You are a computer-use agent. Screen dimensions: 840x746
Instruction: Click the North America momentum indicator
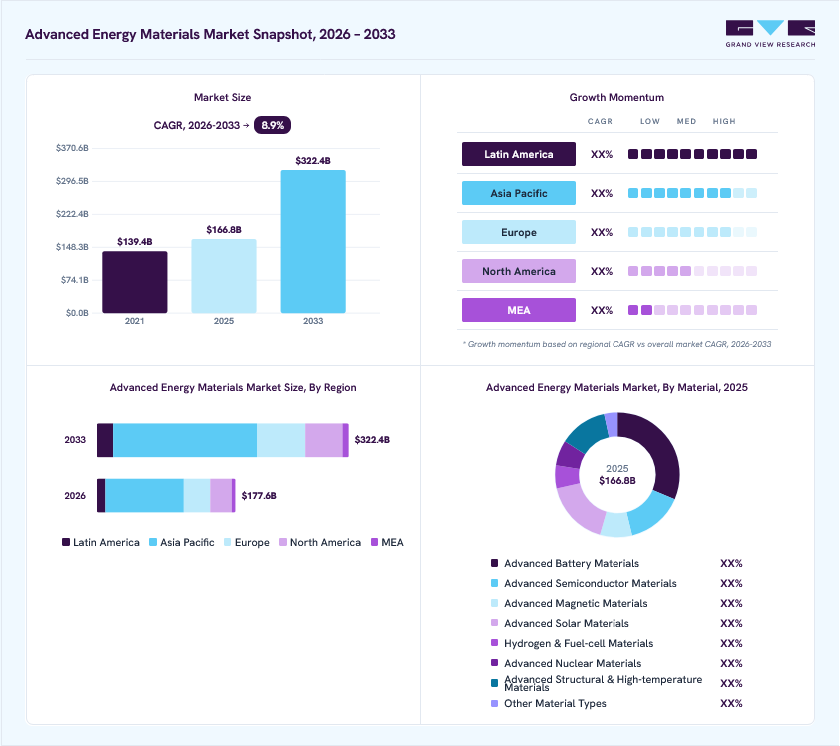(692, 272)
